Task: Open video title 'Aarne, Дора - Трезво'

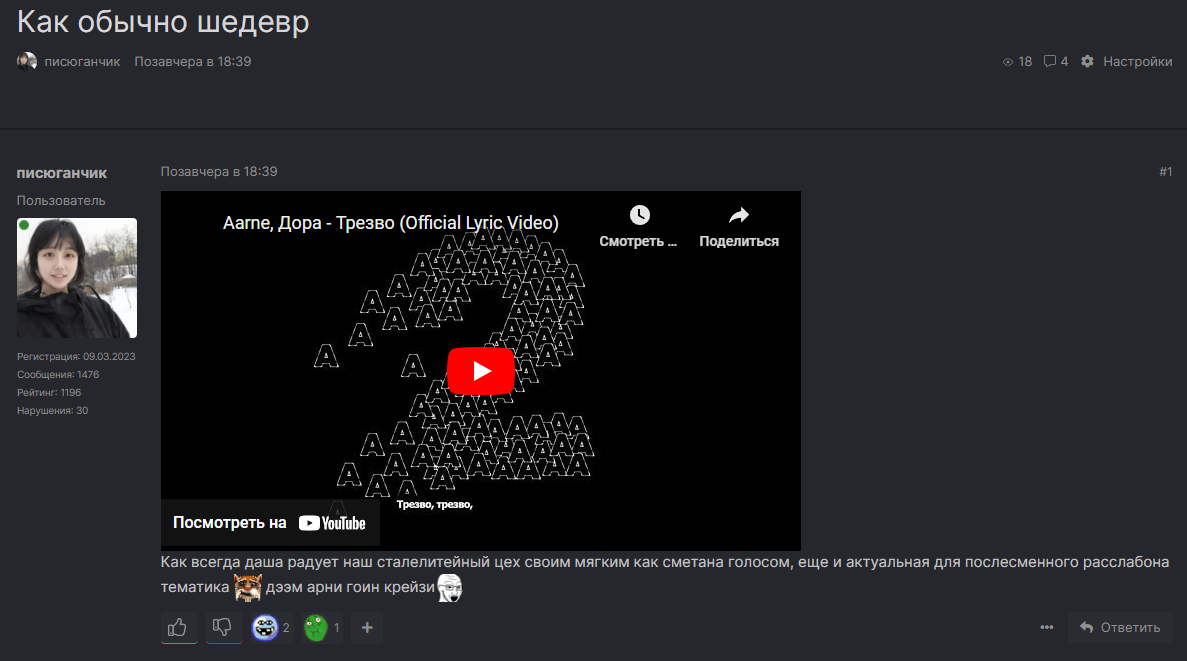Action: pyautogui.click(x=391, y=223)
